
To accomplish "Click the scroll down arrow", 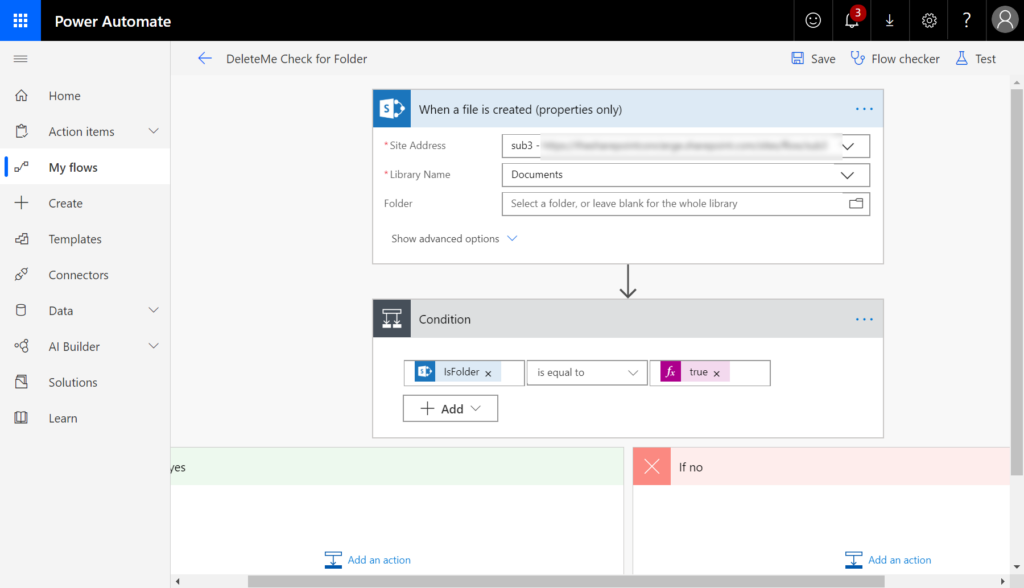I will 1017,567.
